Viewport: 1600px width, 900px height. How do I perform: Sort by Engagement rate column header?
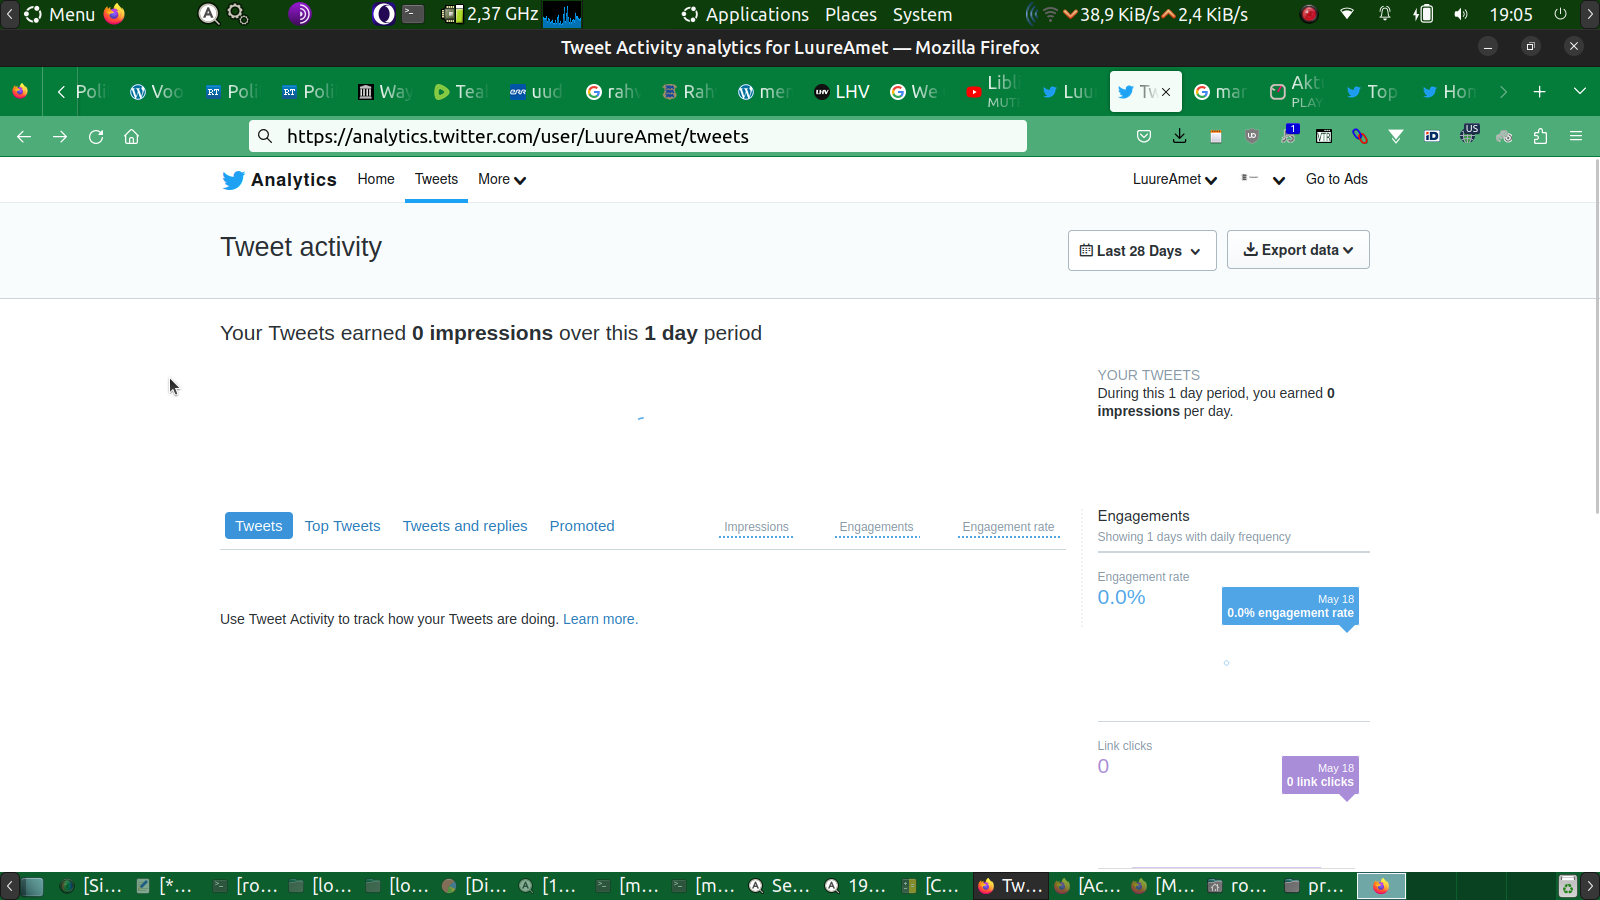(x=1008, y=527)
